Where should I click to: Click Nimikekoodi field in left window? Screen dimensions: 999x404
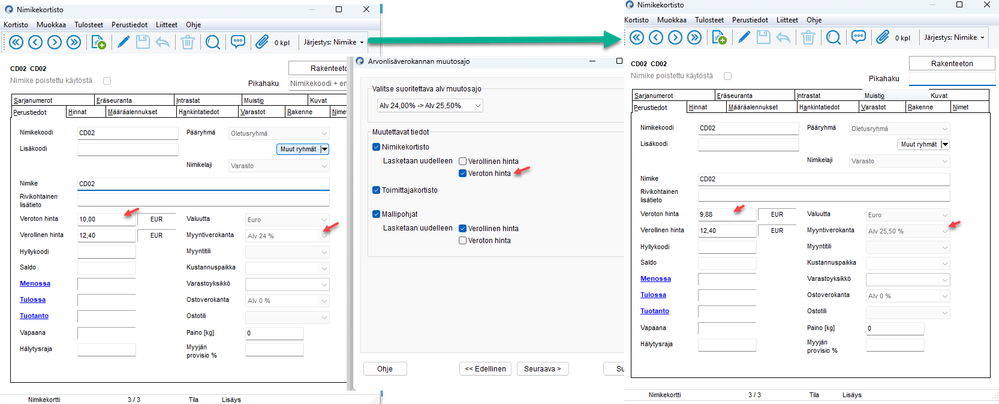pos(127,133)
